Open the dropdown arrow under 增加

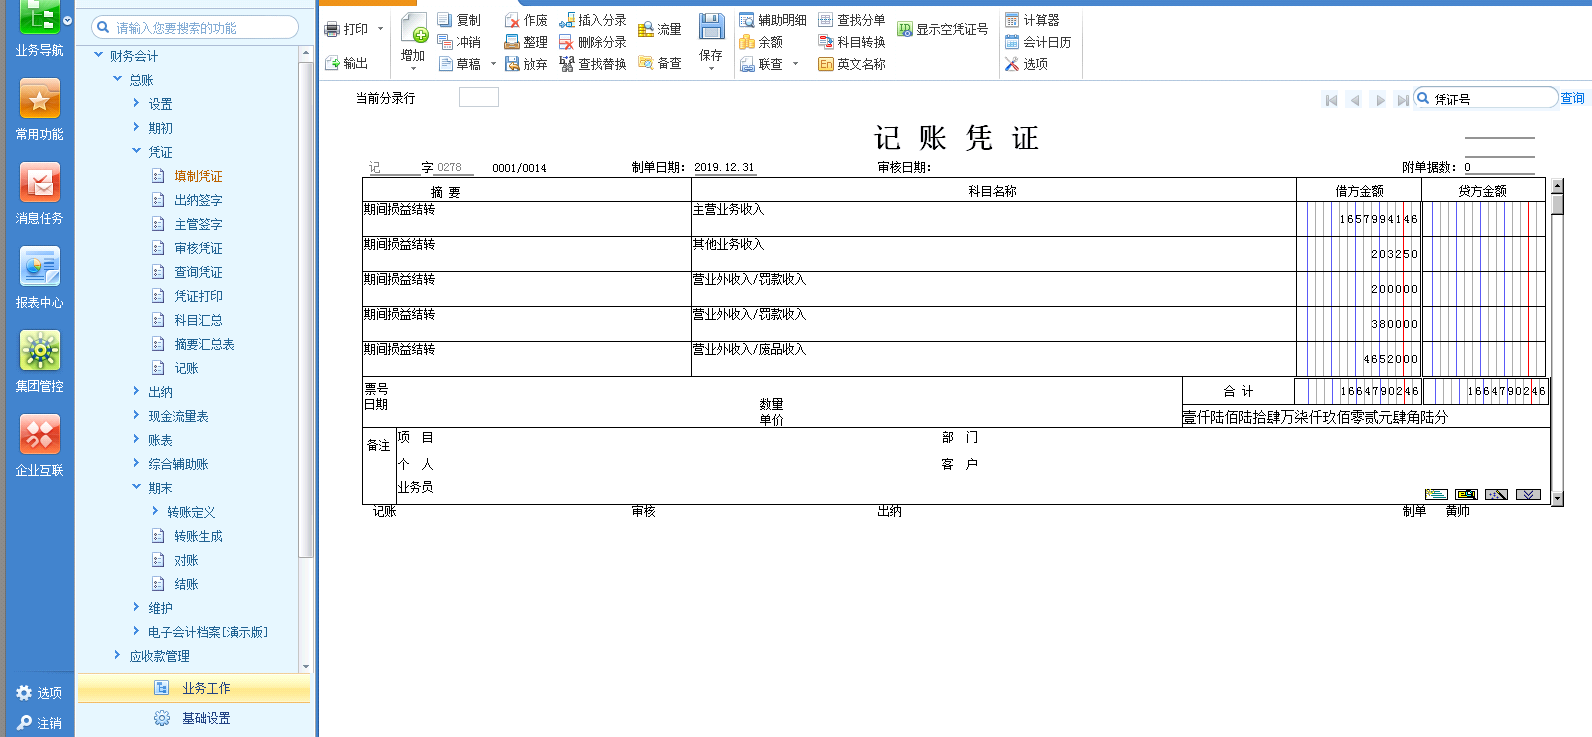click(x=413, y=69)
